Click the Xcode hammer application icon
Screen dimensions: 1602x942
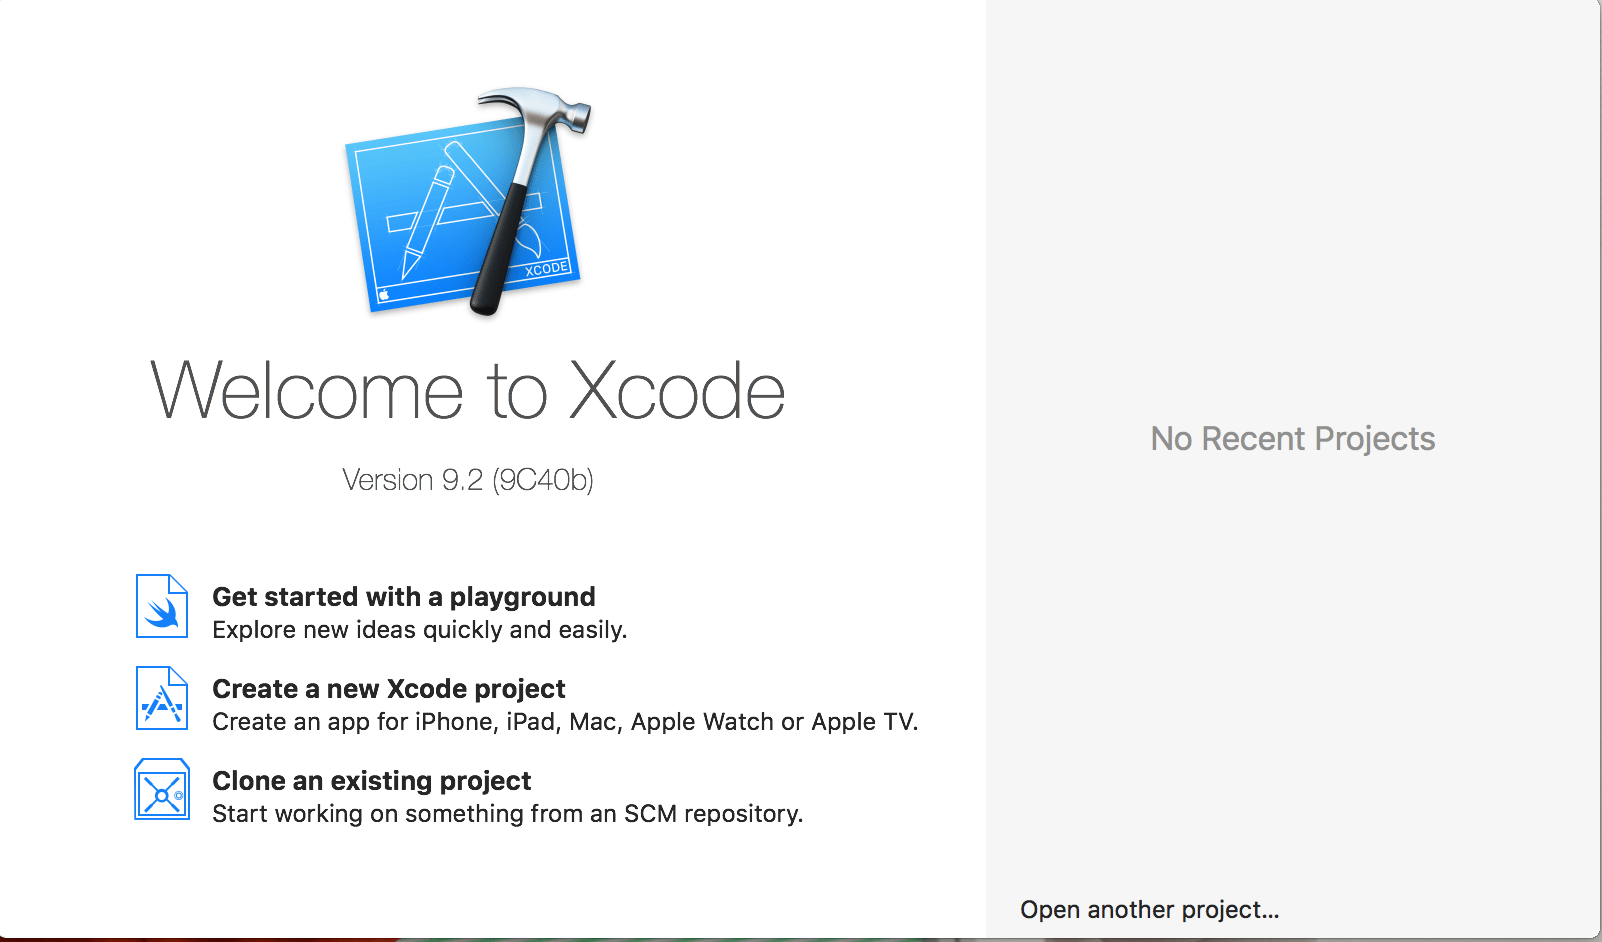click(465, 200)
